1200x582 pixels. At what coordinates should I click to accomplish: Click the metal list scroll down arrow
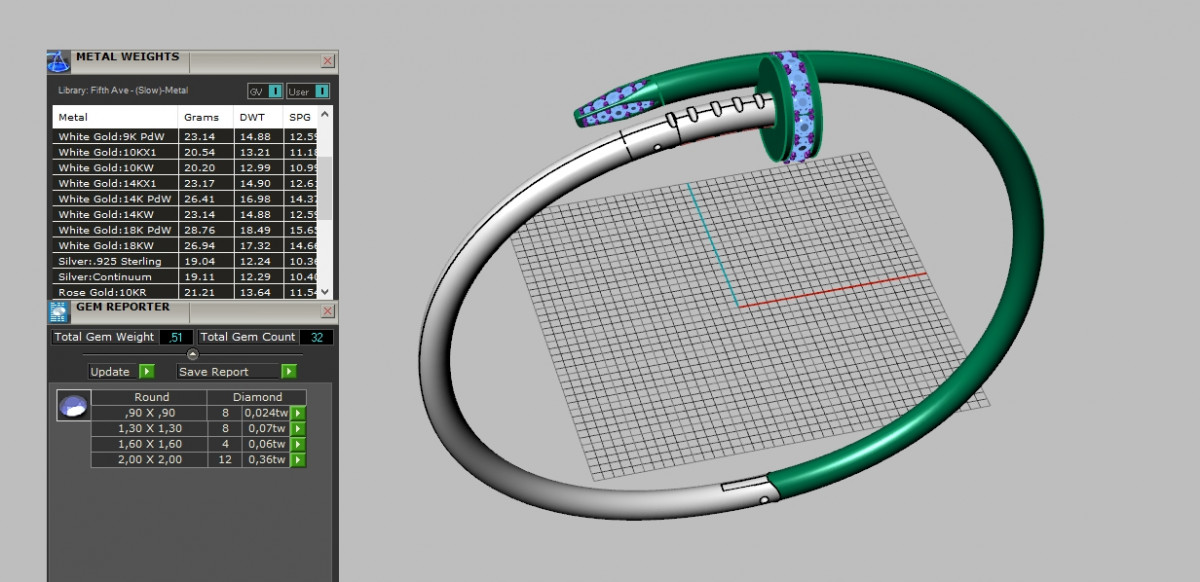[326, 291]
